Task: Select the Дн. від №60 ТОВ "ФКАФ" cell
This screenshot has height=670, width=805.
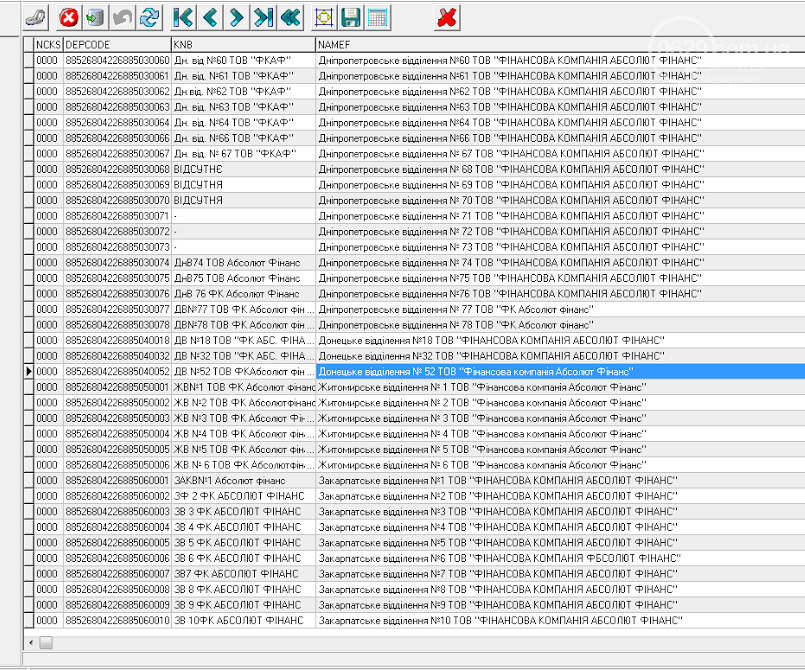Action: click(x=242, y=61)
